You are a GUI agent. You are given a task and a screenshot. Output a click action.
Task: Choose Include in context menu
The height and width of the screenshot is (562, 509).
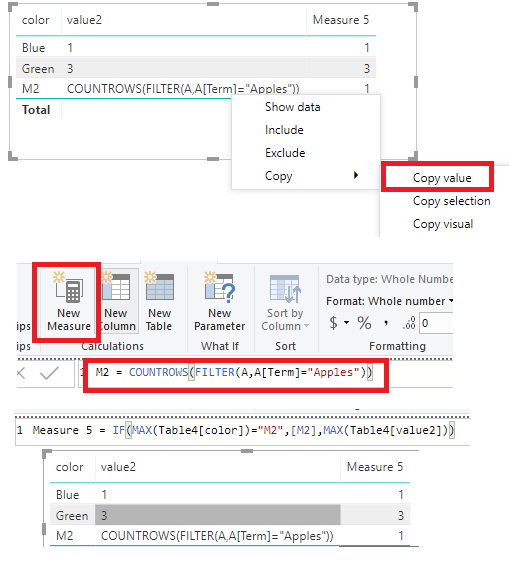(x=284, y=130)
